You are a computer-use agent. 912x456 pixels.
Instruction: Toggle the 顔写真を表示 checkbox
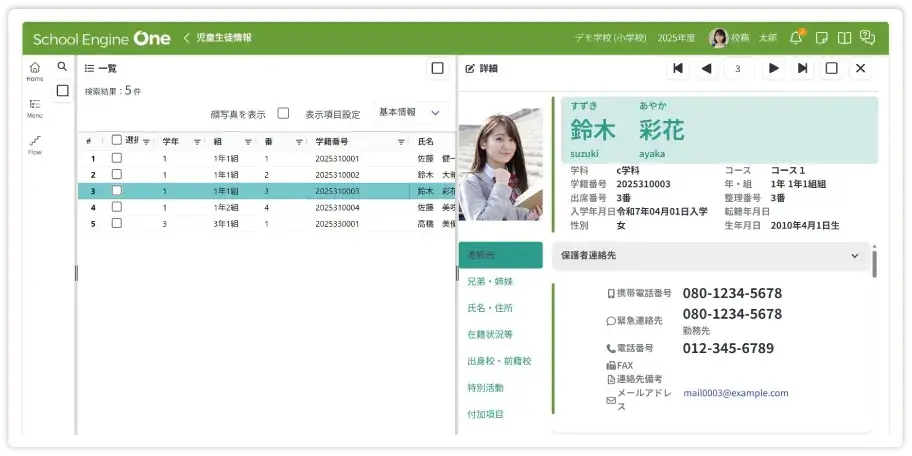tap(283, 113)
